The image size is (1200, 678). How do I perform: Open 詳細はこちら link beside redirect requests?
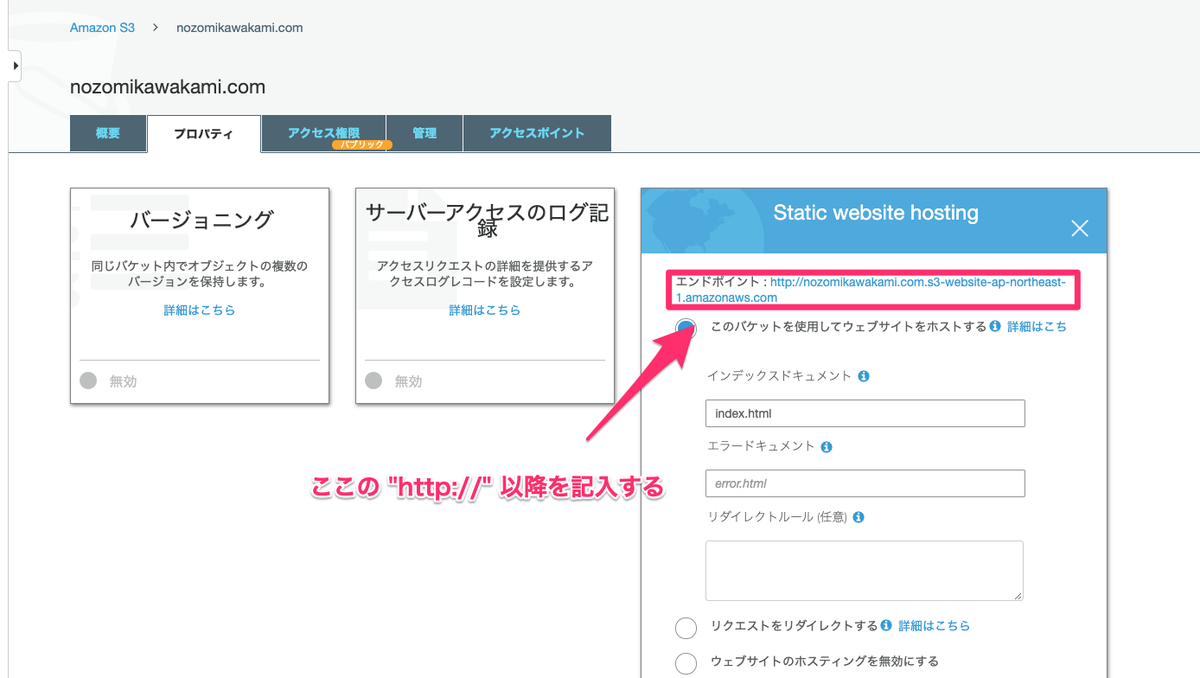click(934, 626)
